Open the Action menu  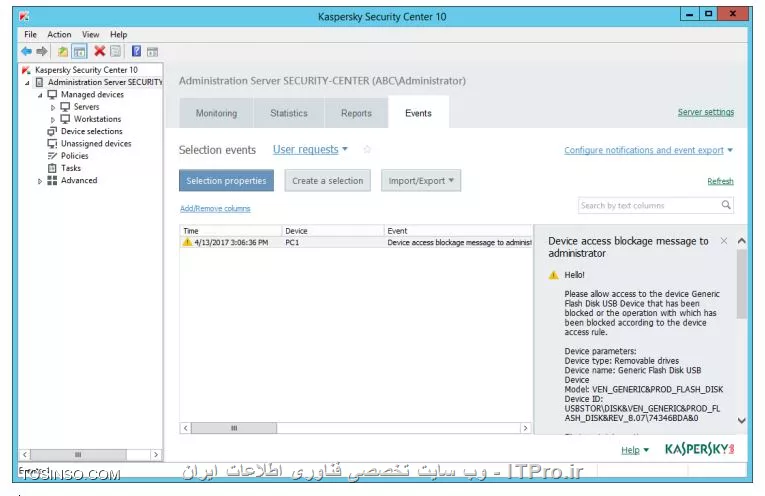[59, 34]
